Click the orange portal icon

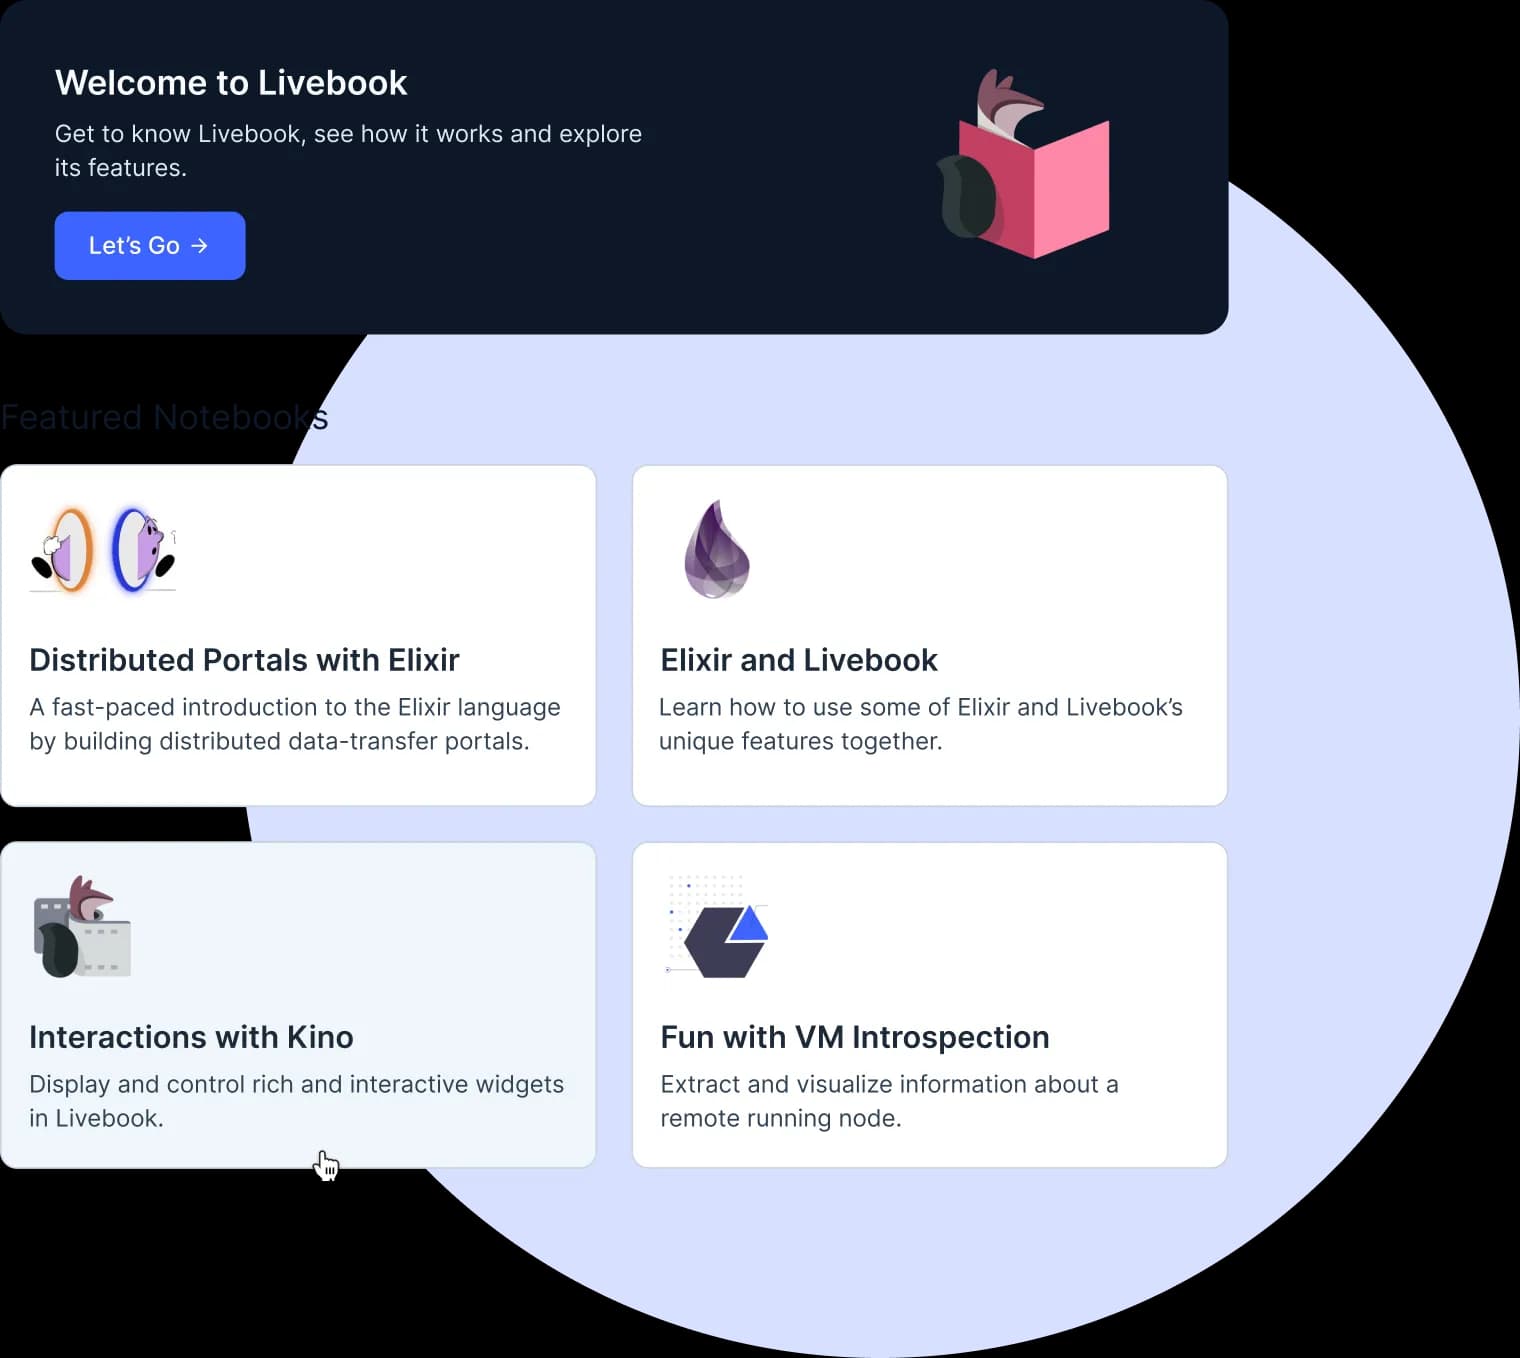coord(63,550)
